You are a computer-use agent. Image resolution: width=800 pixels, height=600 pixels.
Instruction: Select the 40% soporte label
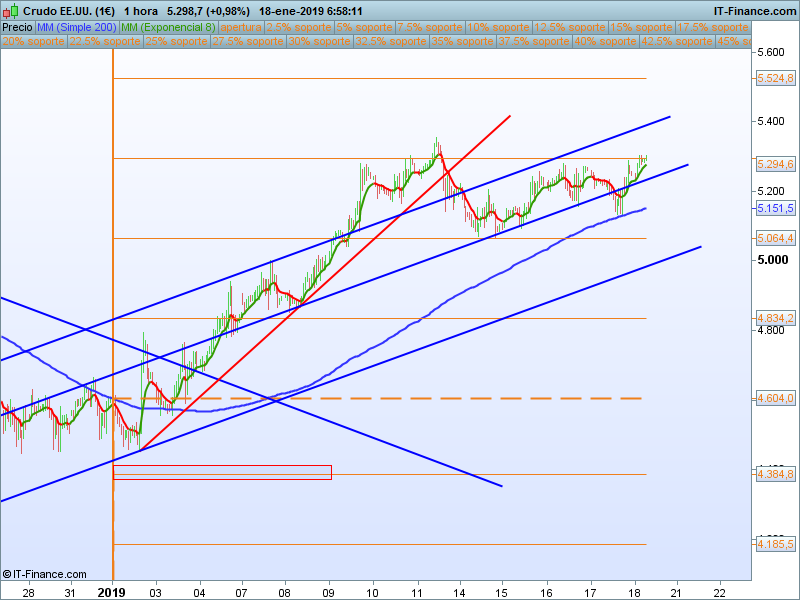click(x=606, y=42)
